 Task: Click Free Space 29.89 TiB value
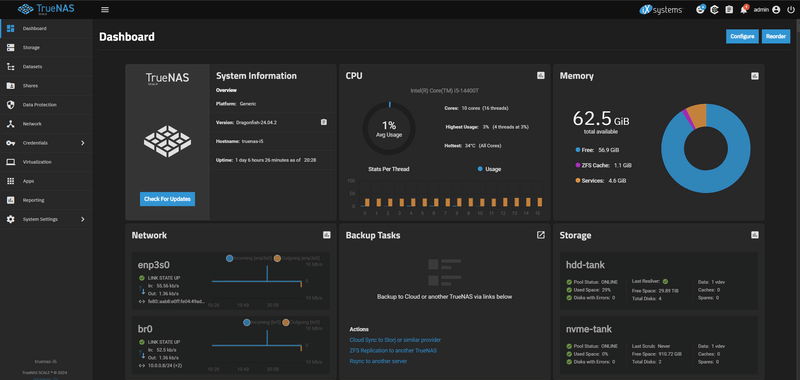tap(668, 291)
